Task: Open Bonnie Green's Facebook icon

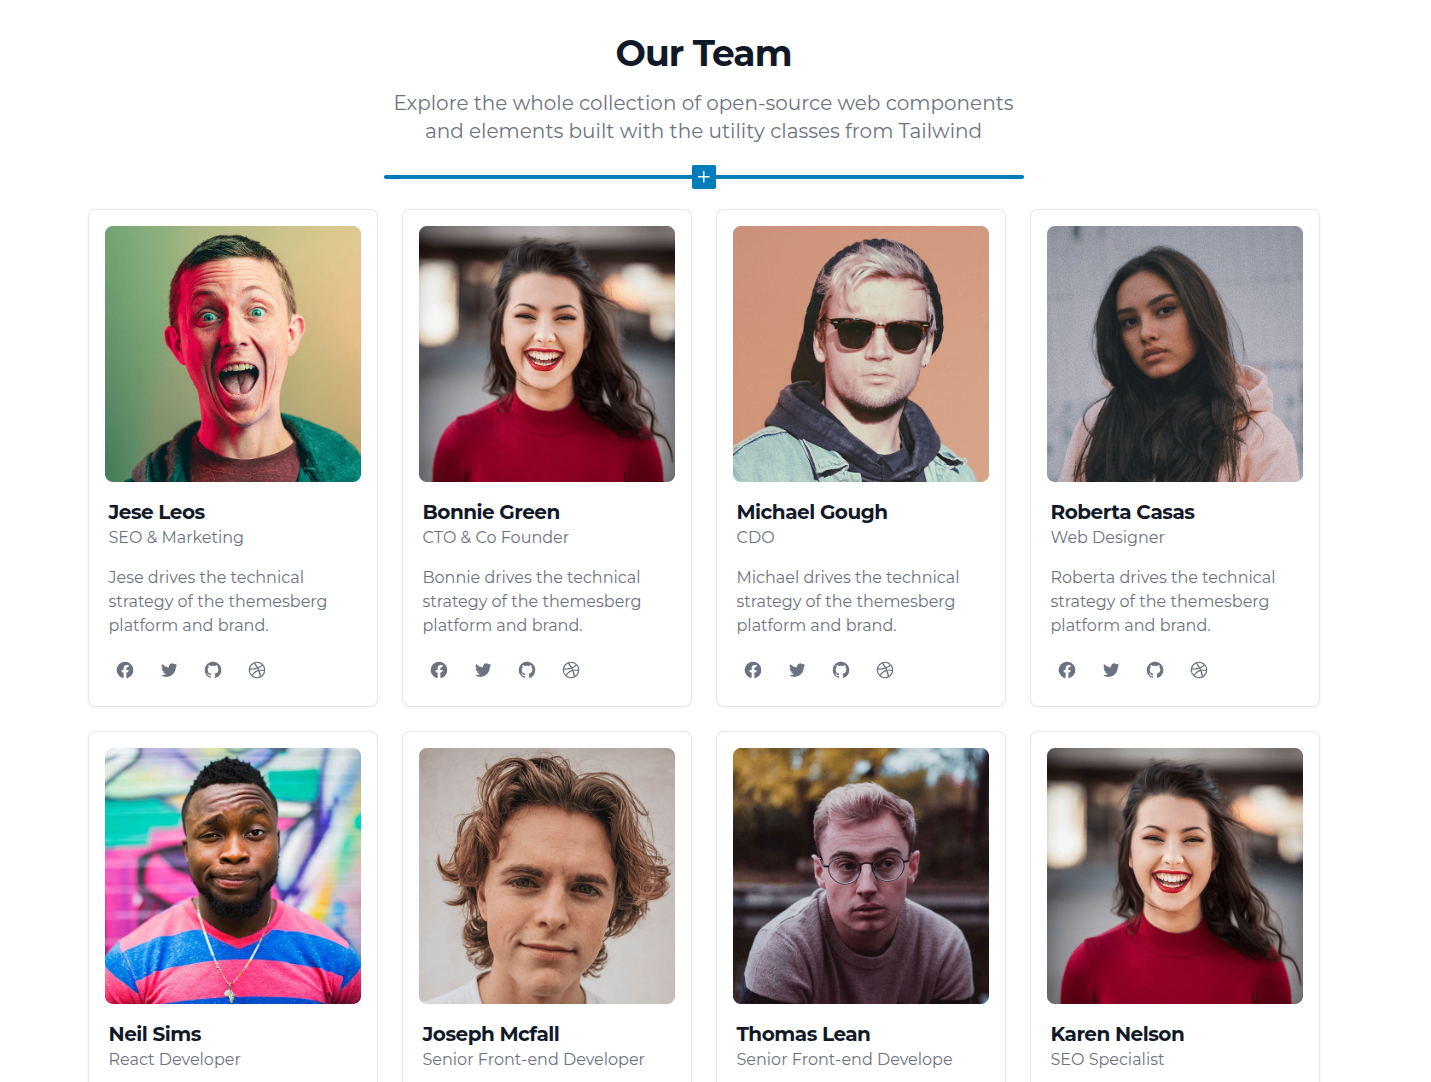Action: (x=439, y=670)
